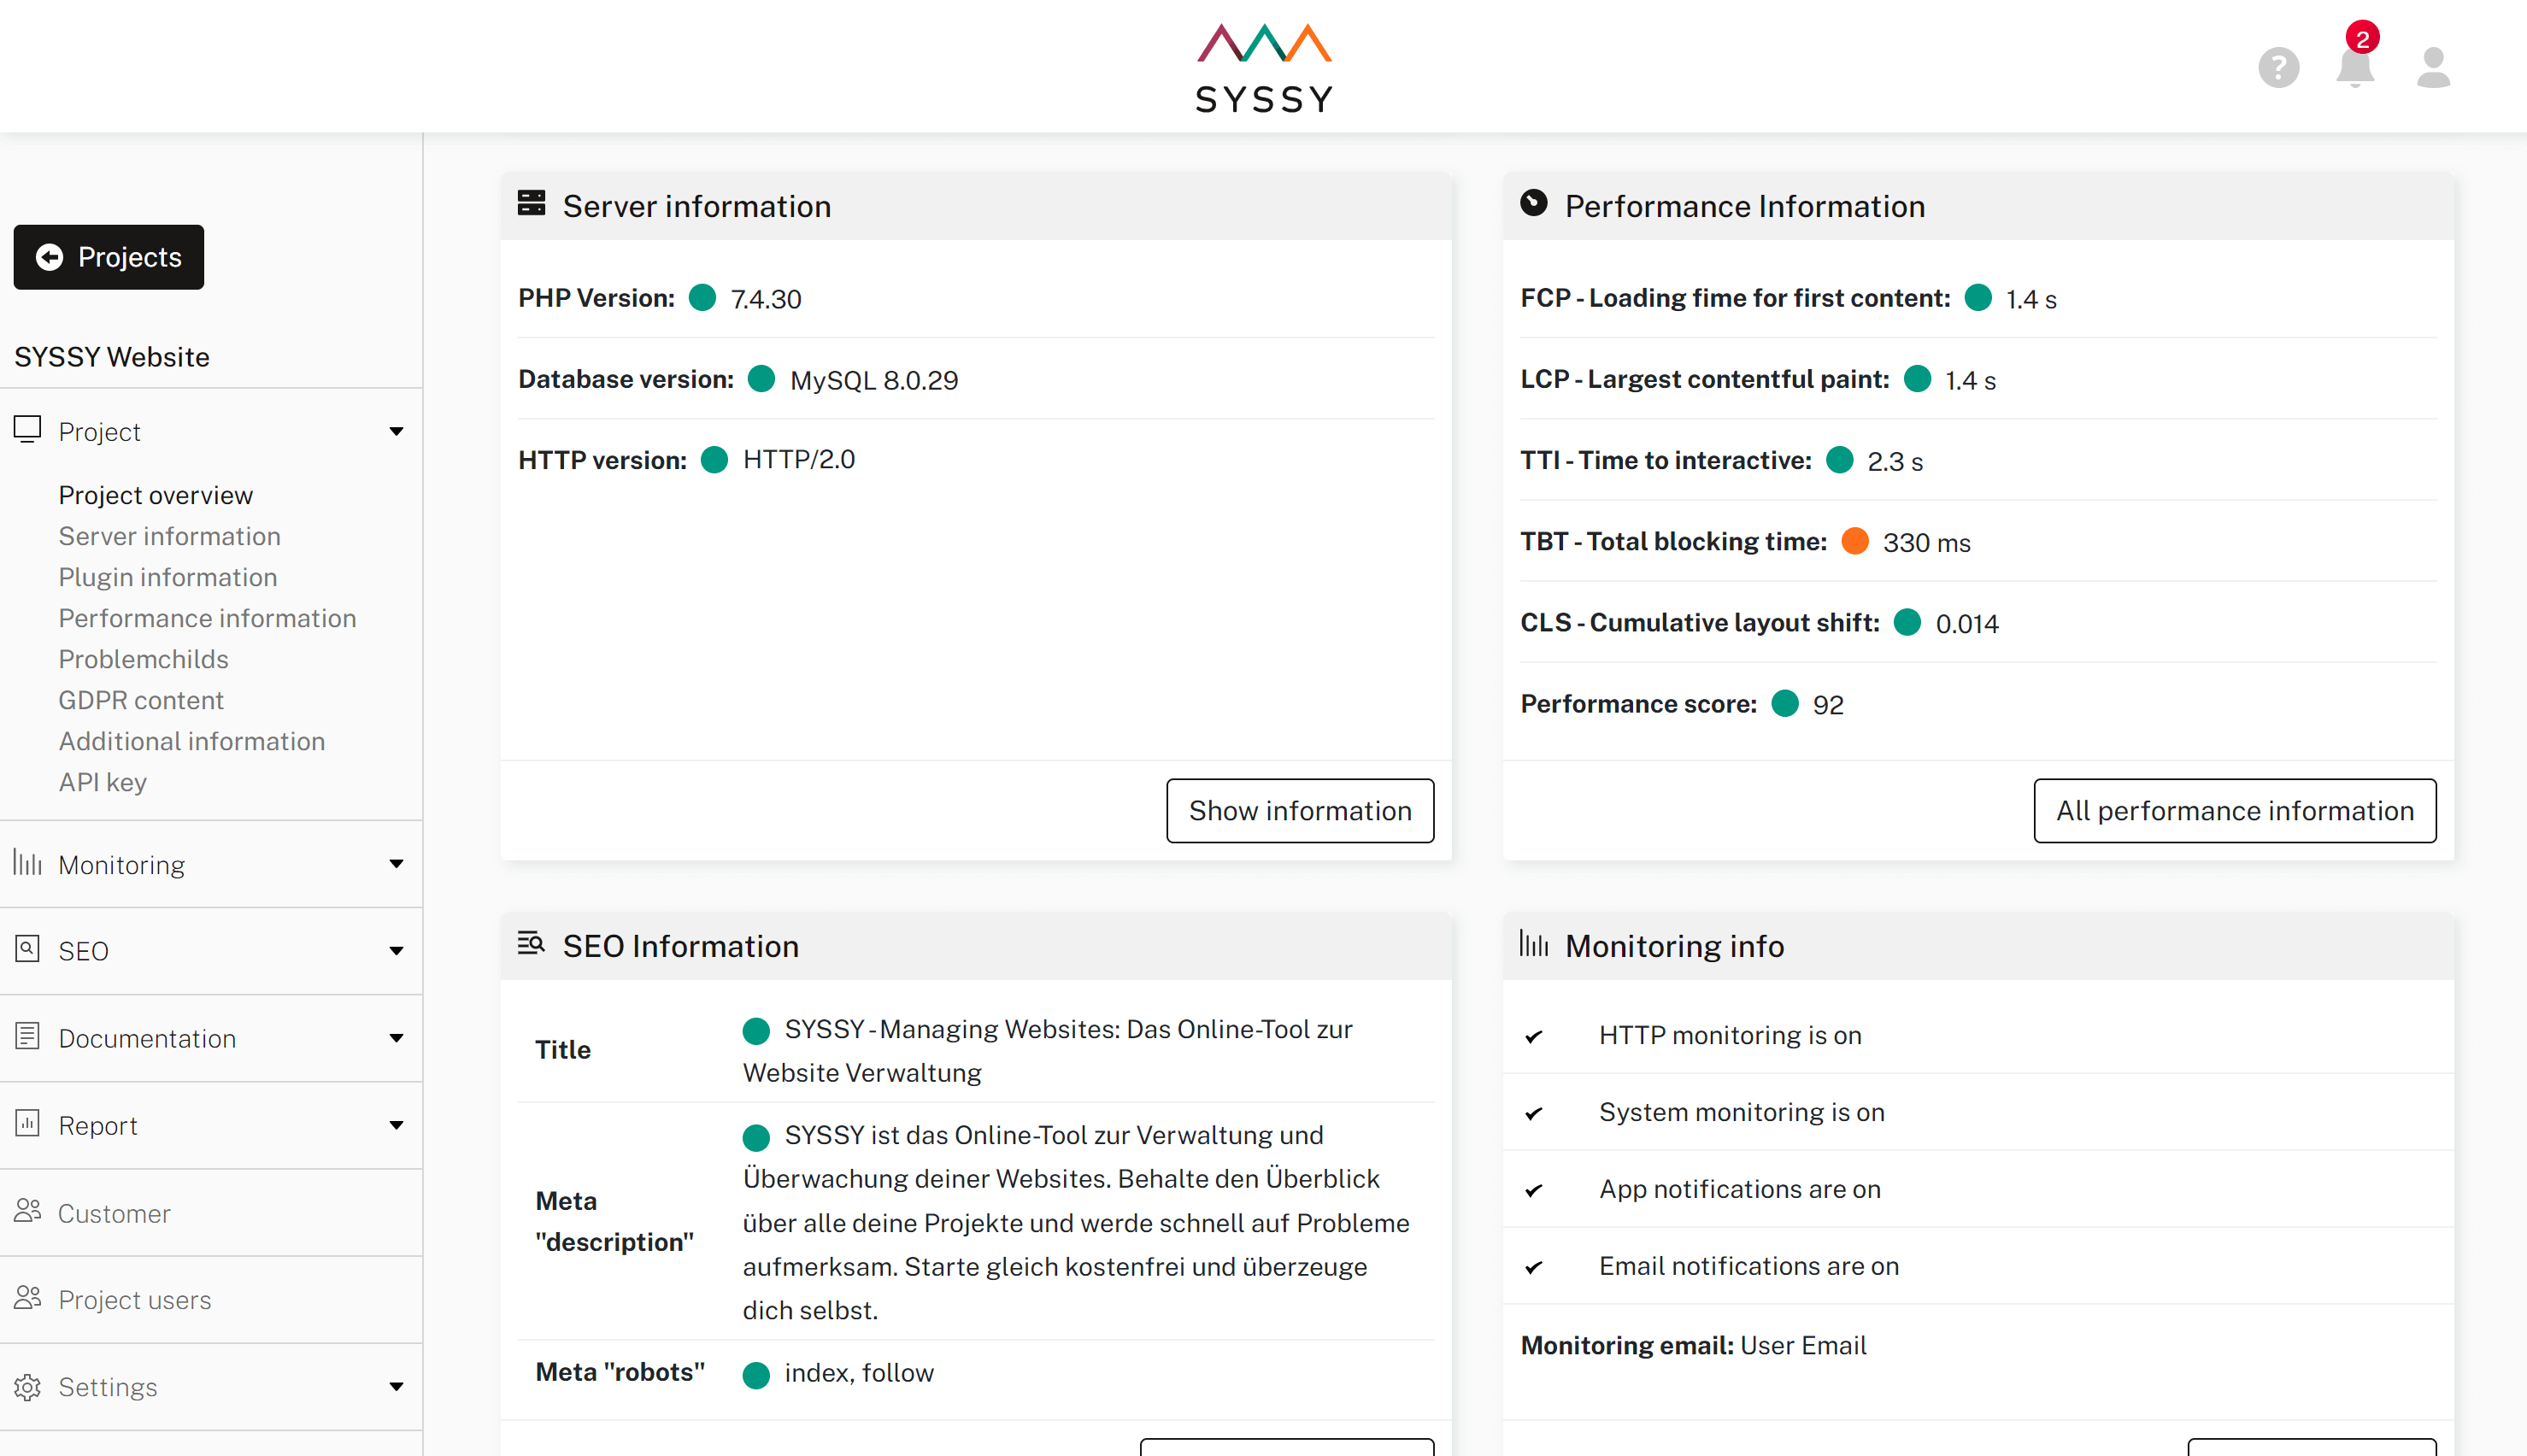This screenshot has height=1456, width=2527.
Task: Click the MySQL 8.0.29 database value
Action: tap(874, 380)
